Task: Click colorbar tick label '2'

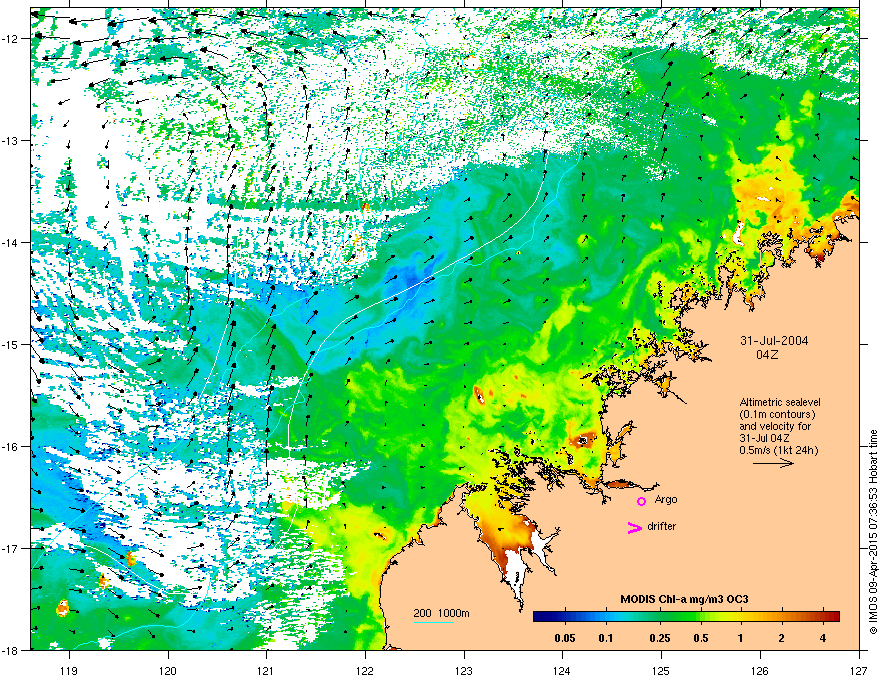Action: coord(782,638)
